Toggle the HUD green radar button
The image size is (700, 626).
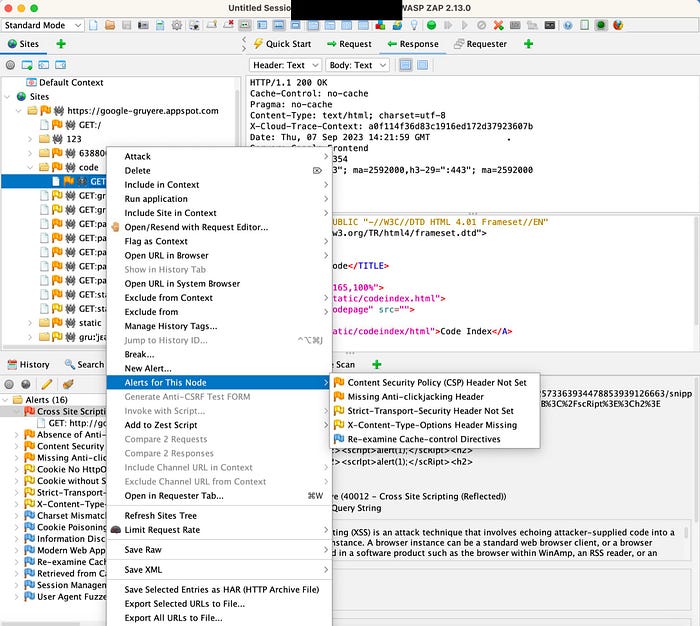click(x=601, y=25)
